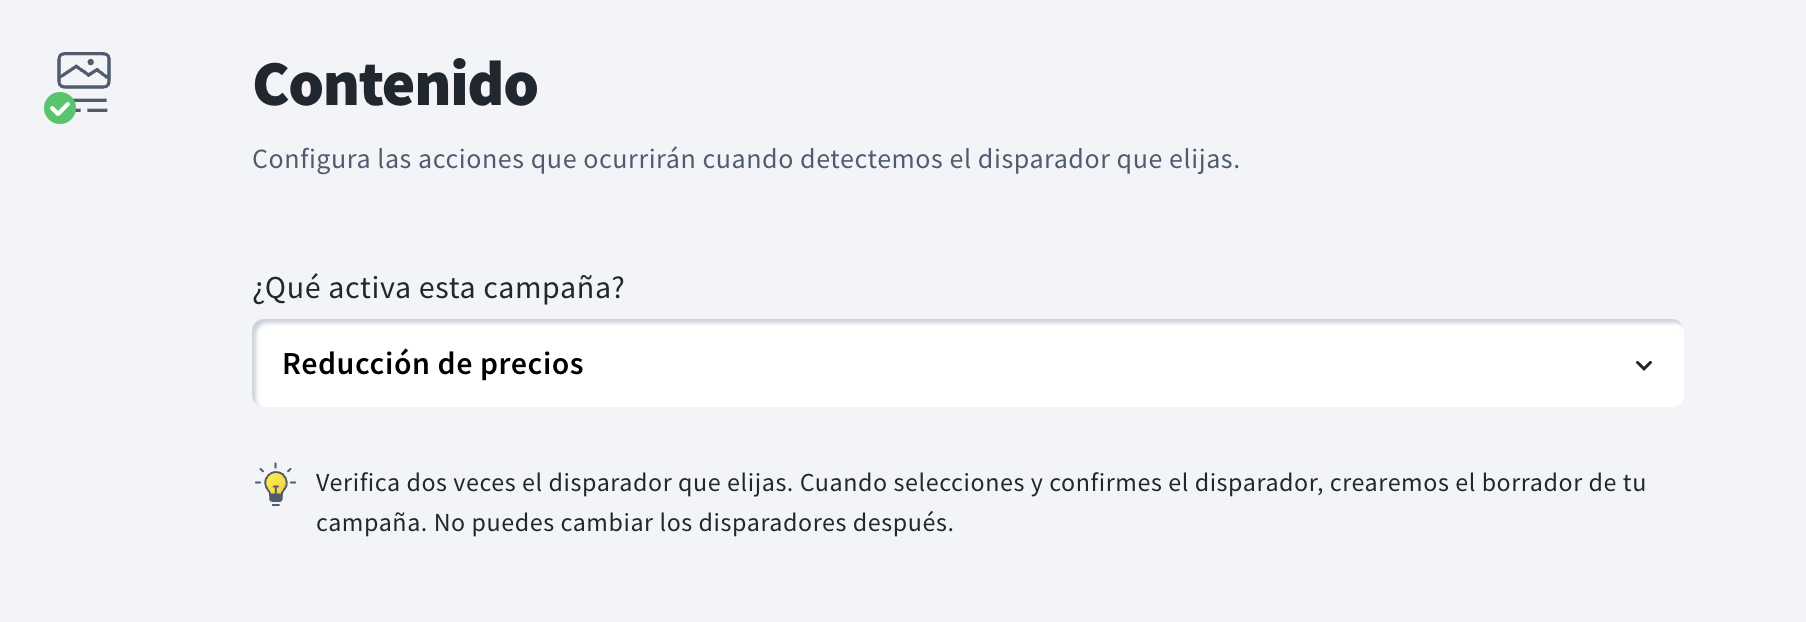Screen dimensions: 1806x622
Task: Click the text lines beside the checkmark badge
Action: [x=96, y=104]
